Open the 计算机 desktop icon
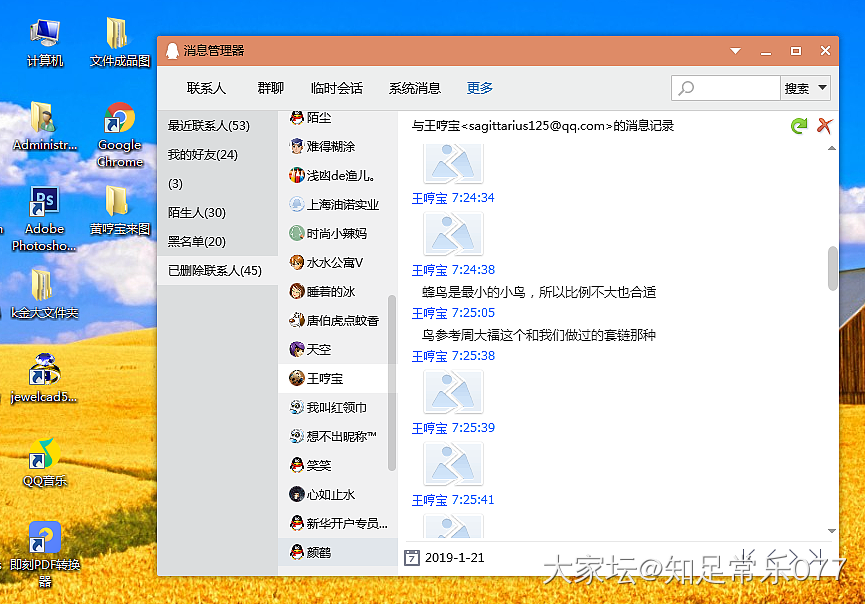 point(45,42)
